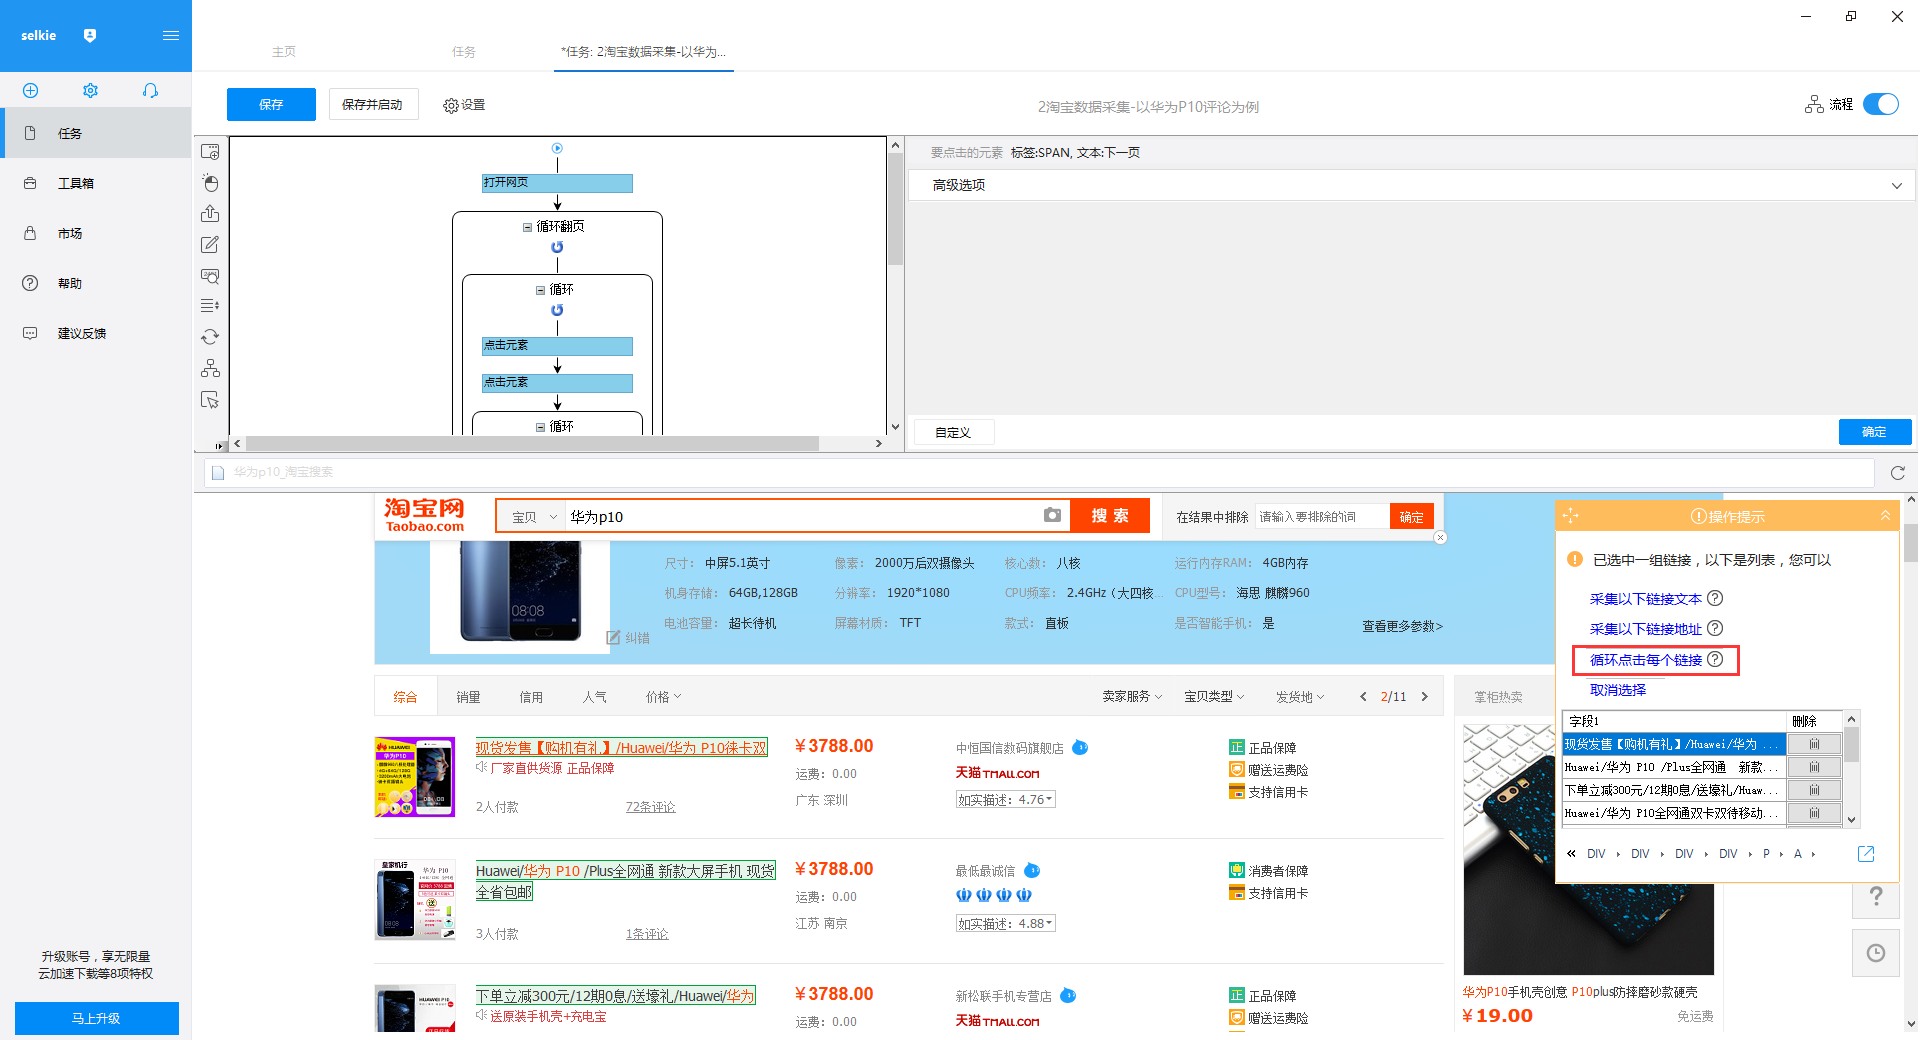Click the 循环点击每个链接 link
This screenshot has width=1920, height=1040.
click(x=1646, y=660)
